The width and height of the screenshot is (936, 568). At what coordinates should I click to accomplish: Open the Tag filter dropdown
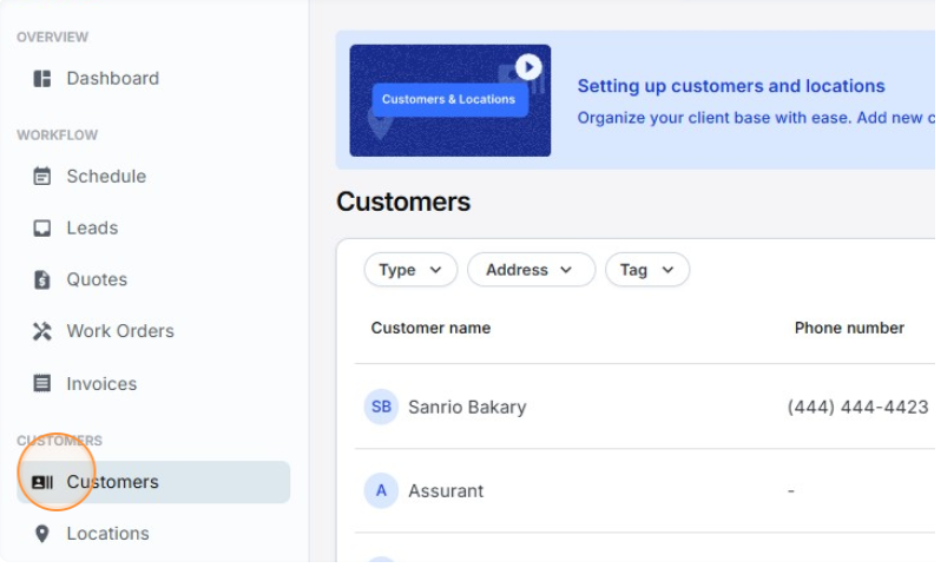pos(647,270)
